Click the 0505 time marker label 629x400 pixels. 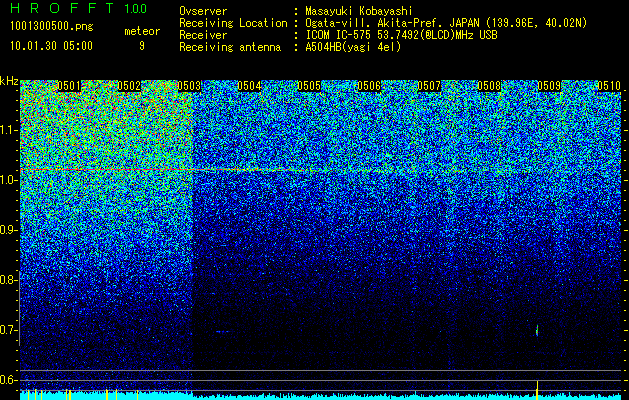pyautogui.click(x=309, y=86)
